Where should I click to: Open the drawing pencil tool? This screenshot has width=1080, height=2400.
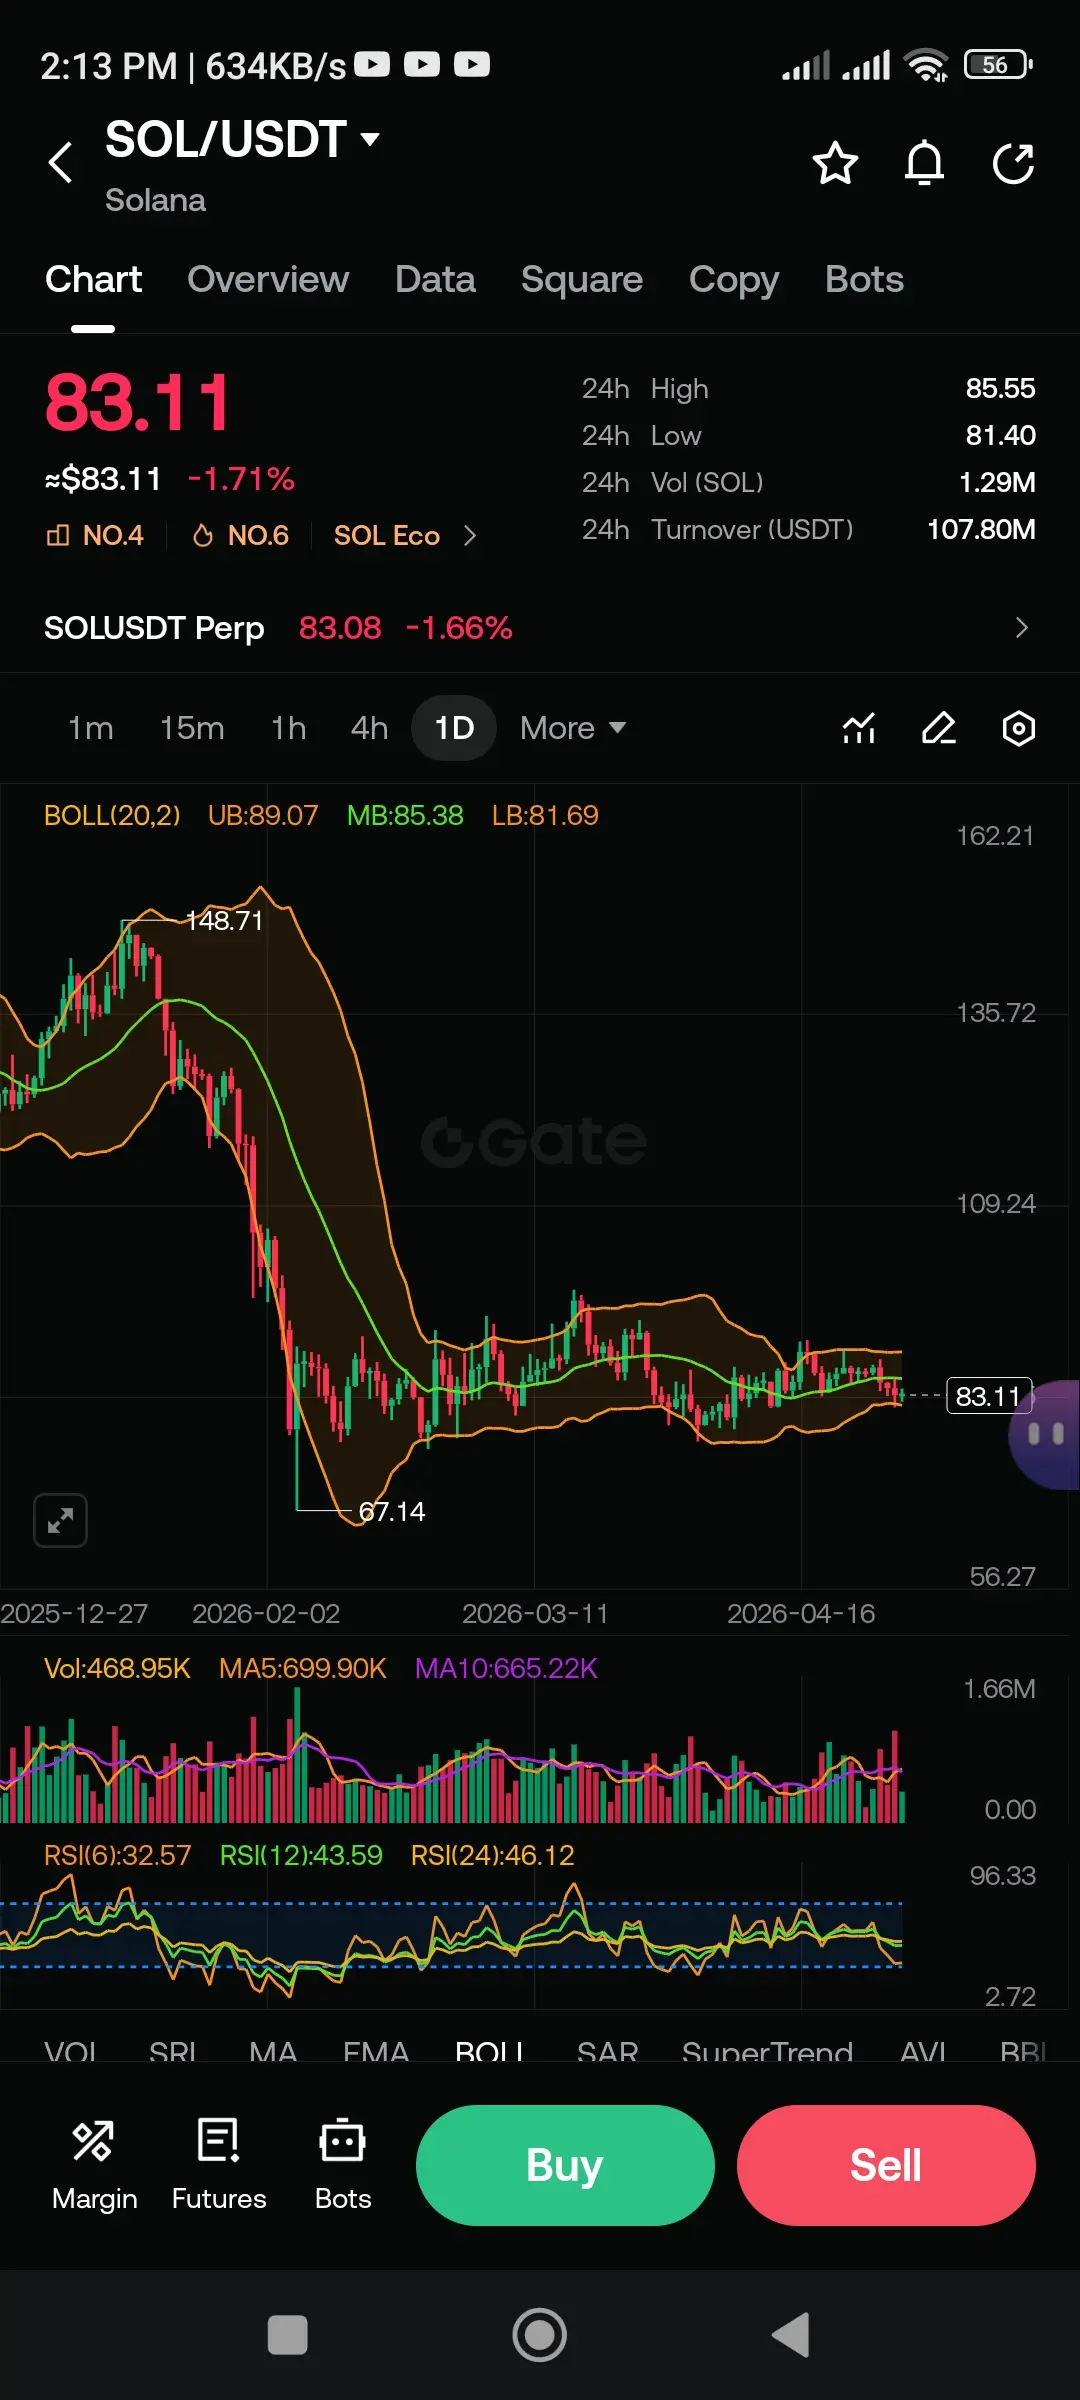(x=939, y=728)
